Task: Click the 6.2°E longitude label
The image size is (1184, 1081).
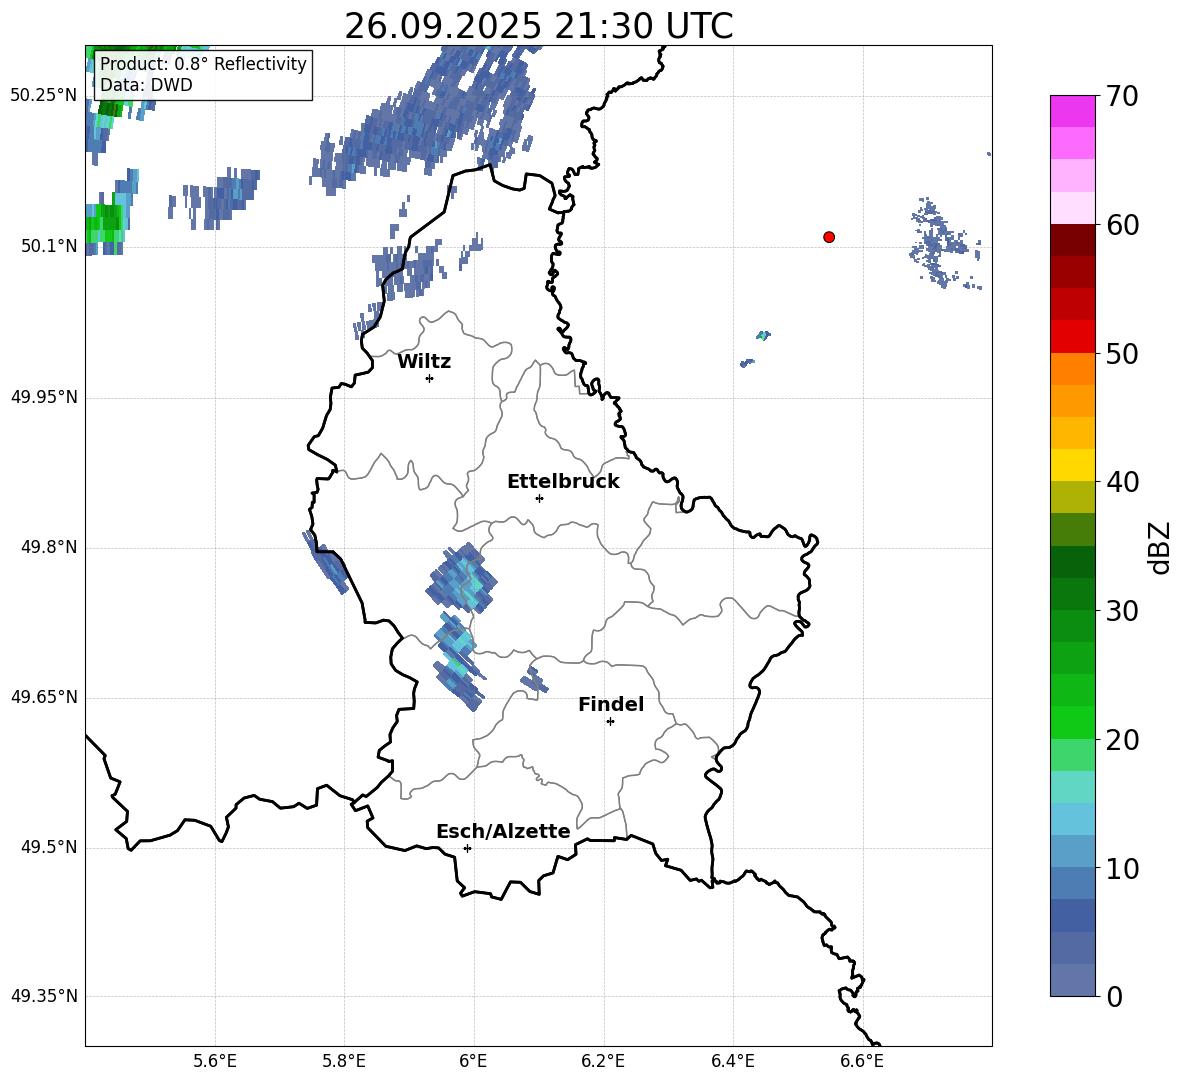Action: click(603, 1061)
